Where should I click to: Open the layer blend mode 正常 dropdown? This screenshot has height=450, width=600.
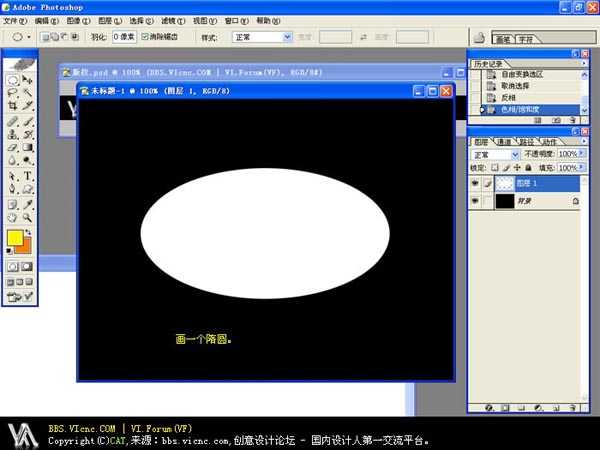[513, 155]
